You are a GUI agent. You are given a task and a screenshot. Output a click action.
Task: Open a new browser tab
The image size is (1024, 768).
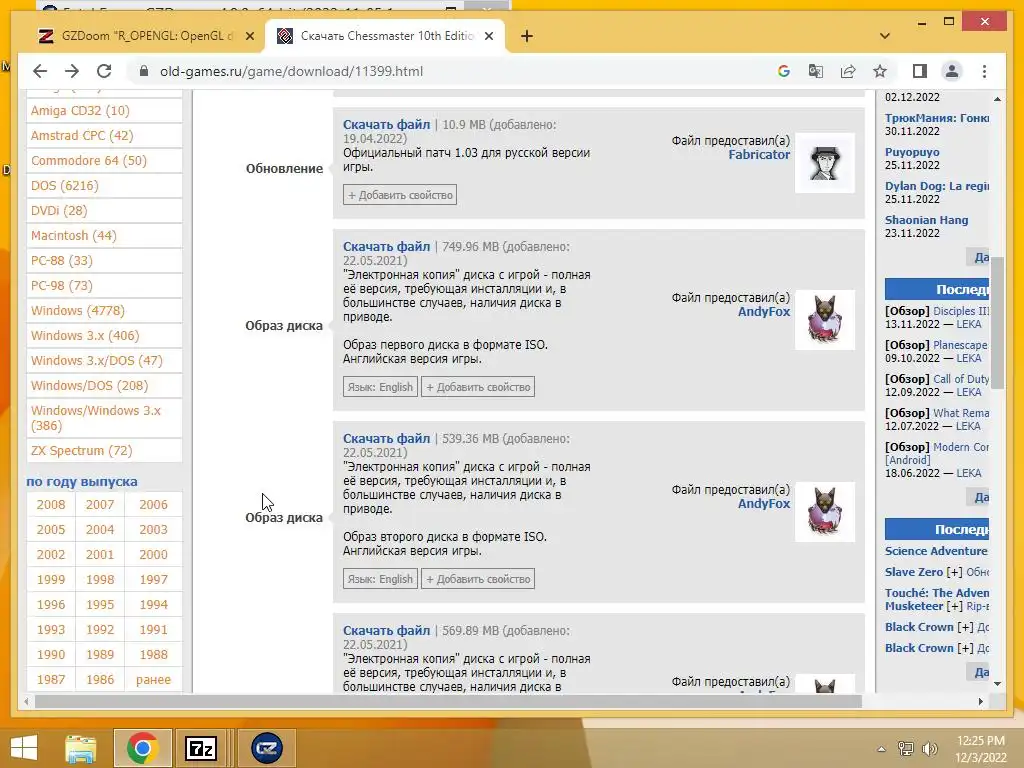coord(527,36)
